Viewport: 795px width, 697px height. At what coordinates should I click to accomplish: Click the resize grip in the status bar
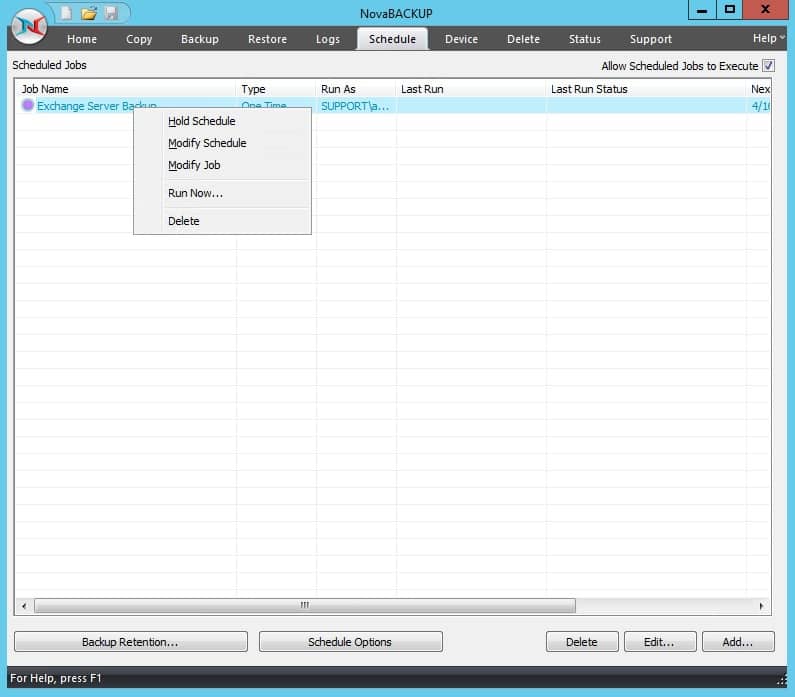[782, 680]
